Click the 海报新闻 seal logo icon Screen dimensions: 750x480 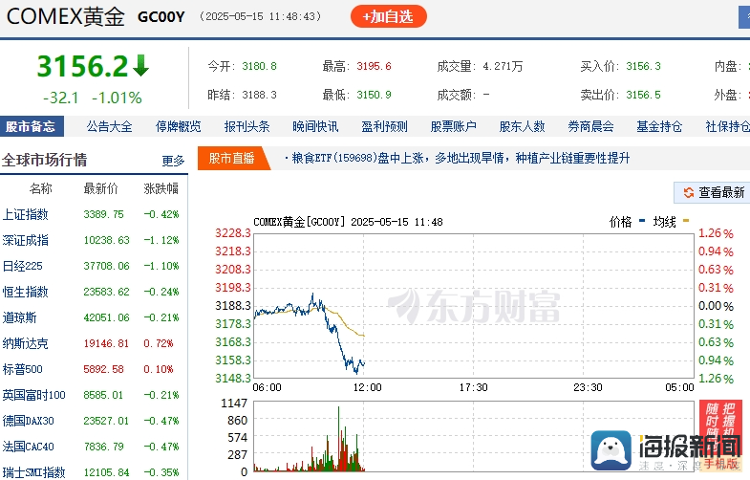click(611, 450)
